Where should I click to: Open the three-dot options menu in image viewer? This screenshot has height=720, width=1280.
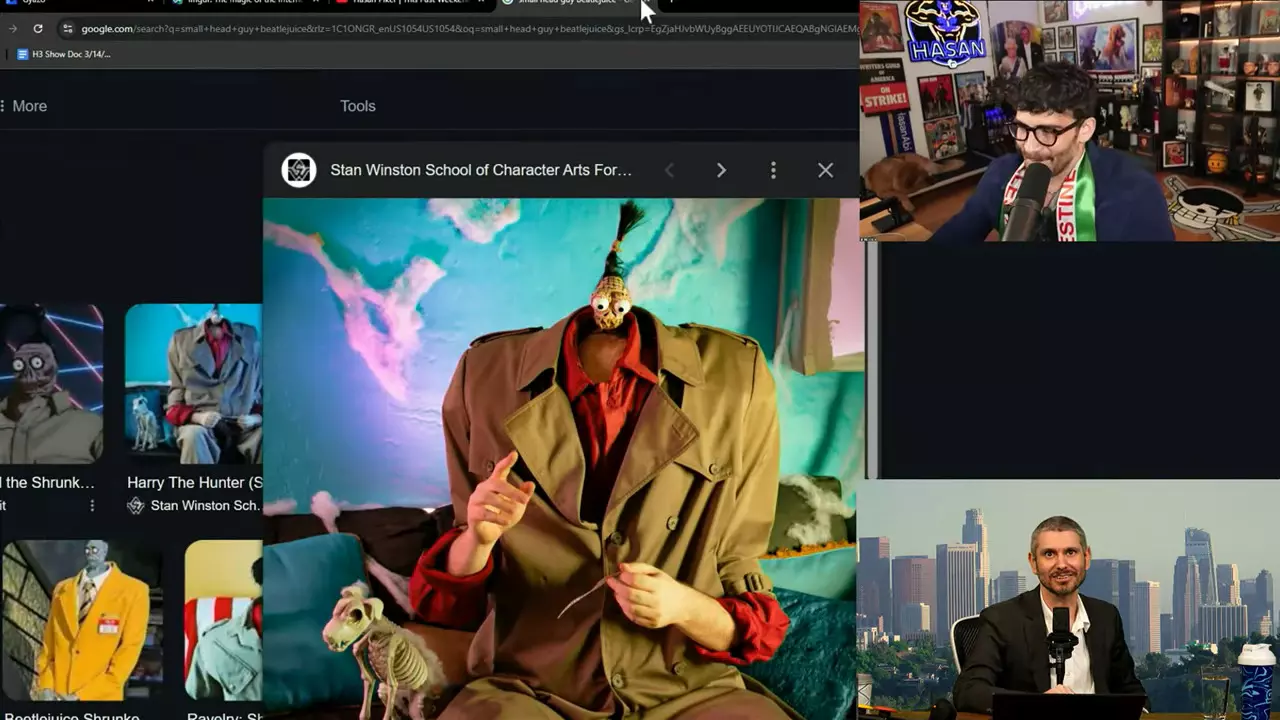[x=773, y=170]
